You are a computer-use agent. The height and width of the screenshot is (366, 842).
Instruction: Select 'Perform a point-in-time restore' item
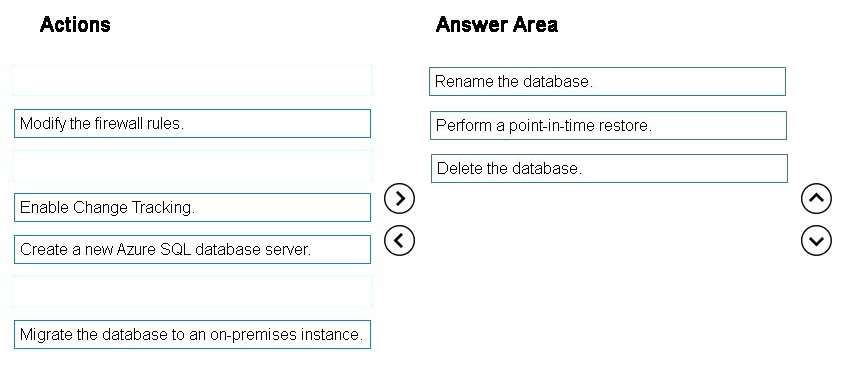[608, 126]
